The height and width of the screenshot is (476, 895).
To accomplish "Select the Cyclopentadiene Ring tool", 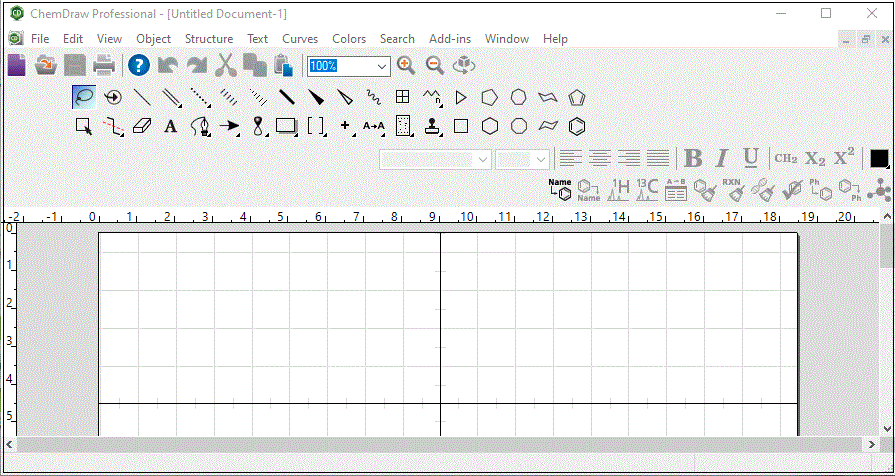I will 577,98.
